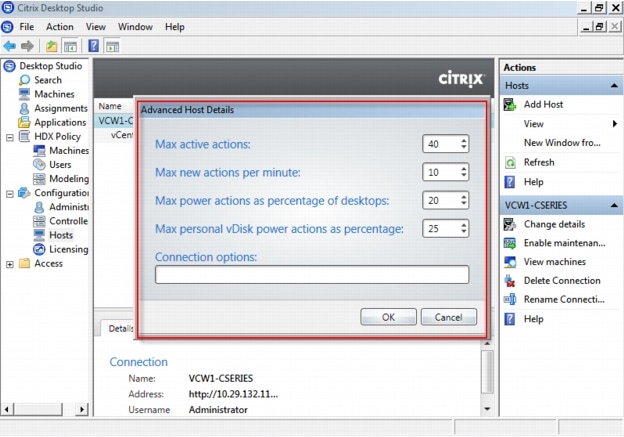Open the Help menu
This screenshot has height=437, width=624.
pyautogui.click(x=175, y=27)
